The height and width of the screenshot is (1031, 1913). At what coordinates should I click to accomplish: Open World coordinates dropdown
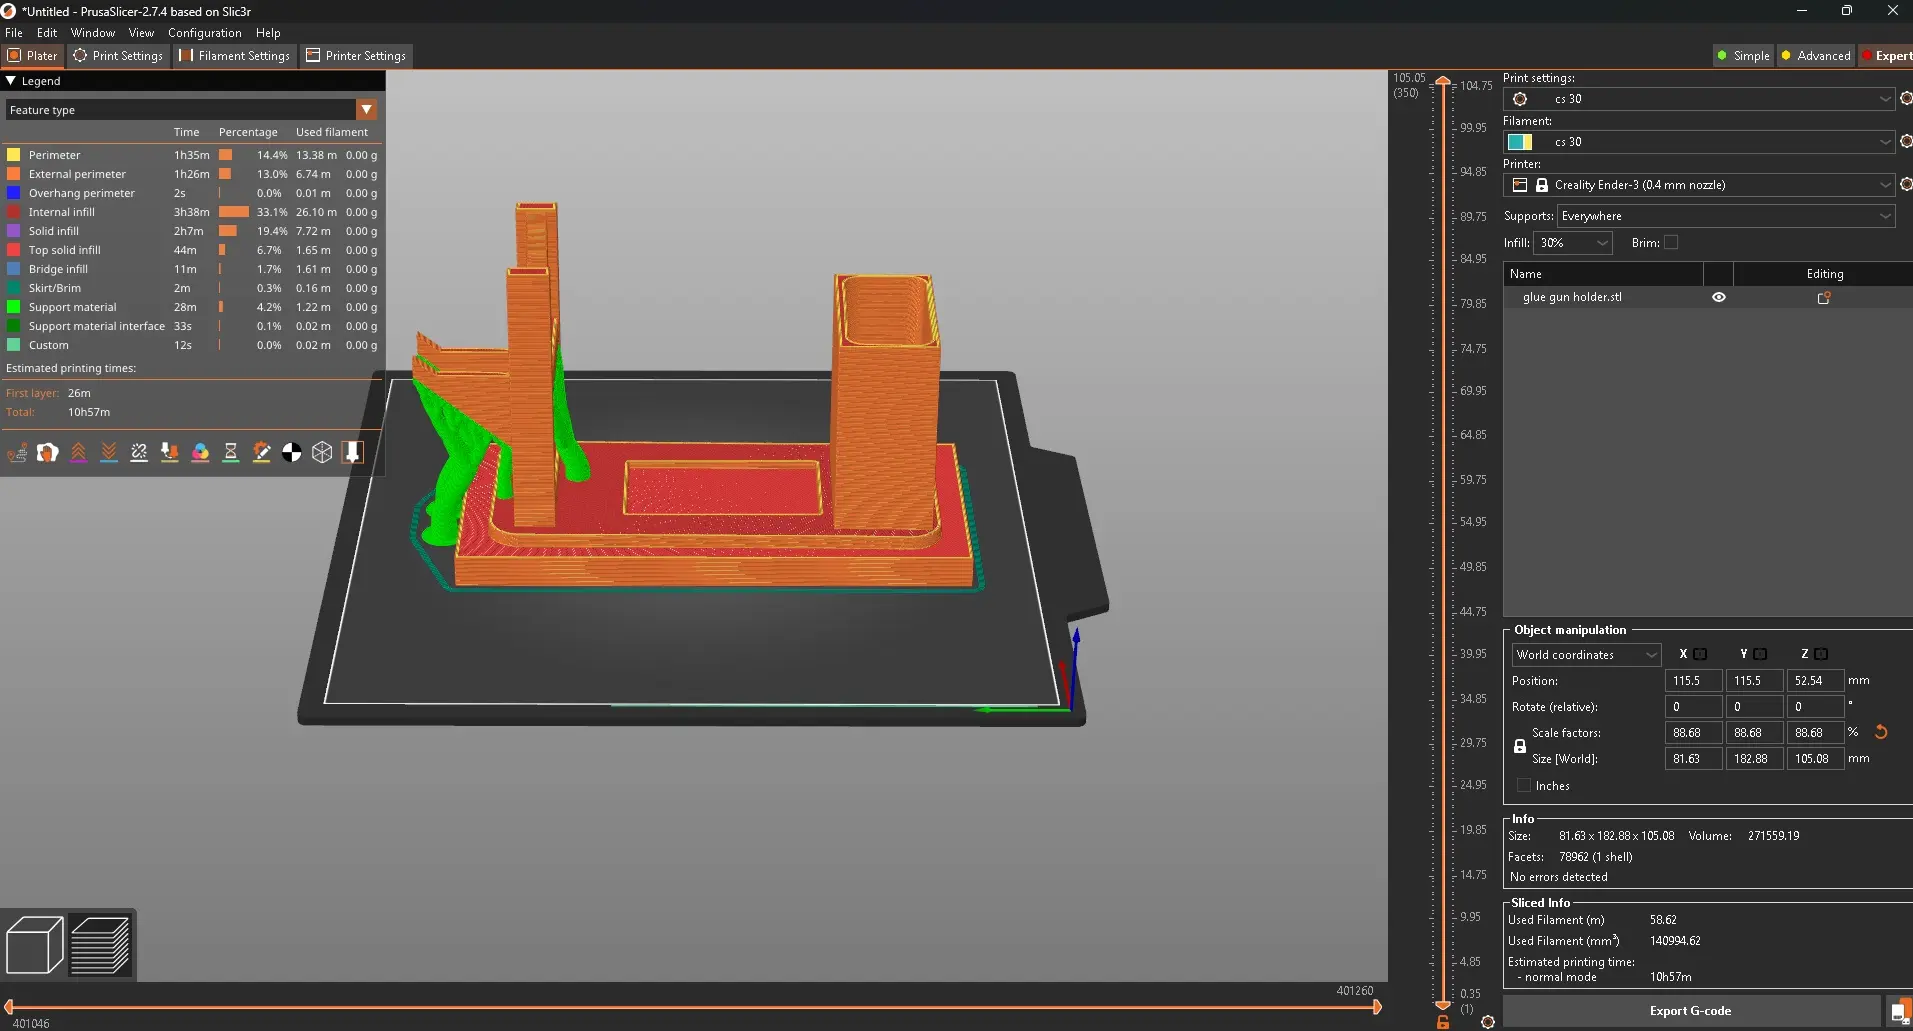pos(1586,655)
